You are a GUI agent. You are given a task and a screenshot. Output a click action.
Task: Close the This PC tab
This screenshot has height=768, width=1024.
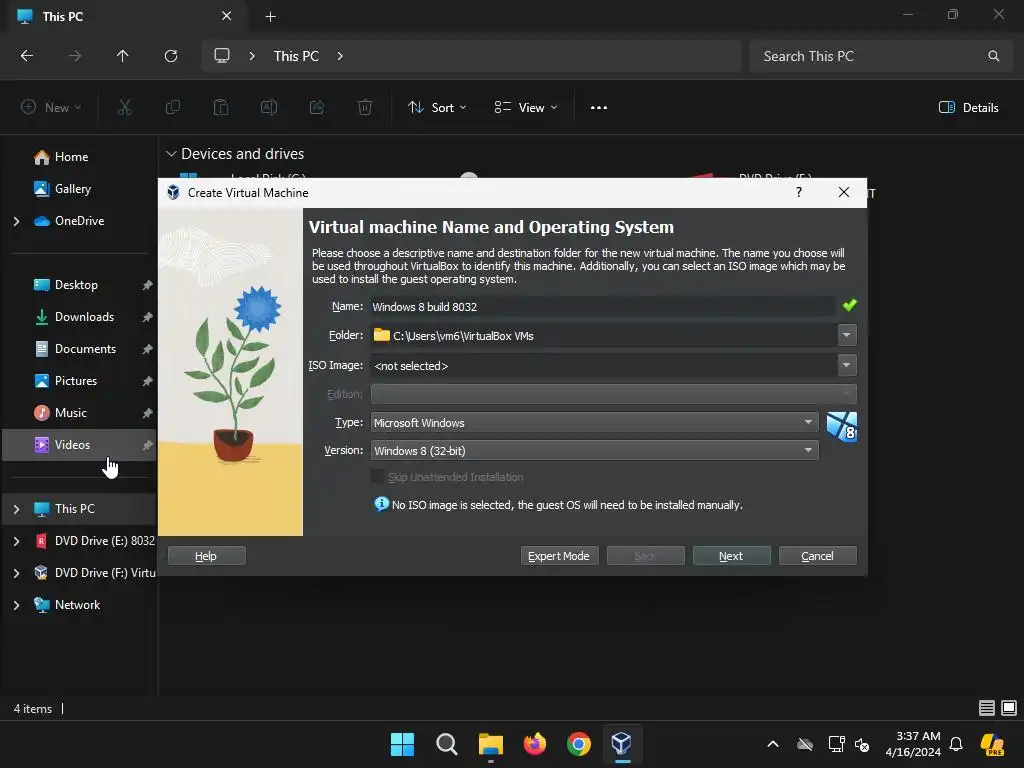pos(226,16)
